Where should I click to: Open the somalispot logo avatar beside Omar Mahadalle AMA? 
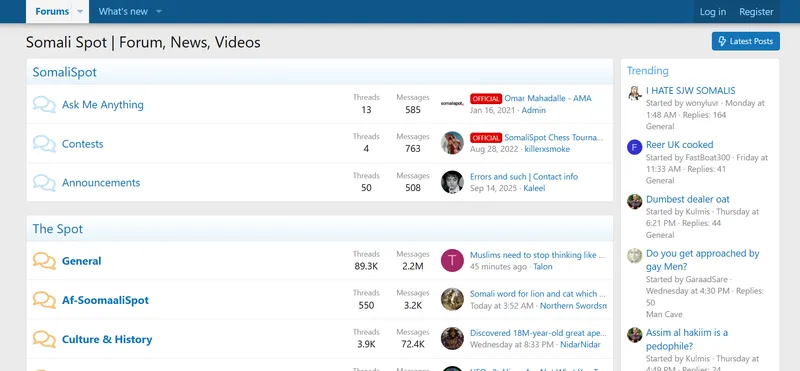point(452,104)
